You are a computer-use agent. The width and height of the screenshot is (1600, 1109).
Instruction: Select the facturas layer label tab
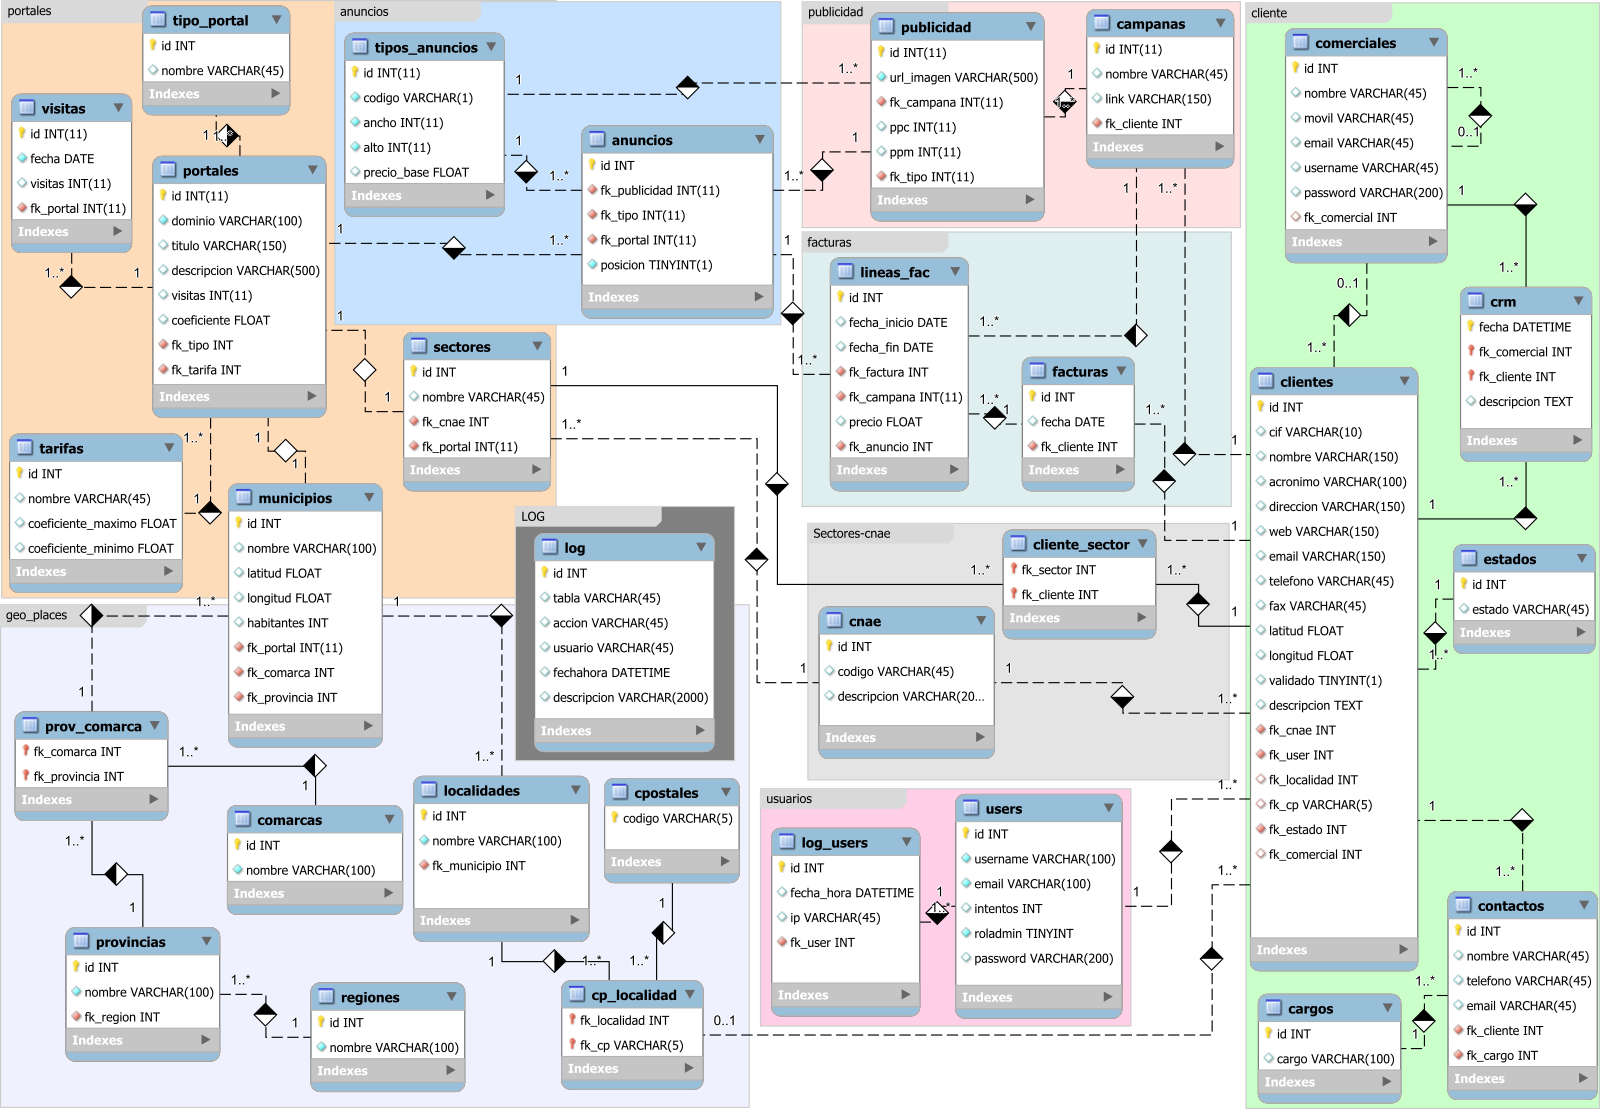pyautogui.click(x=829, y=242)
